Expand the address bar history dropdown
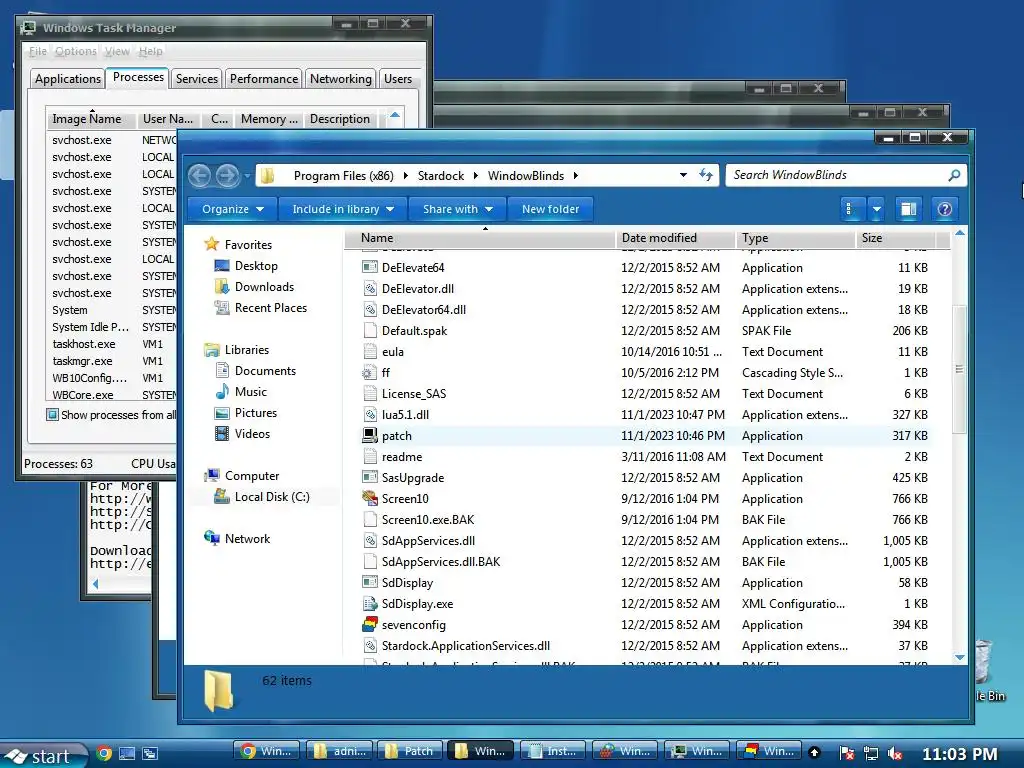Image resolution: width=1024 pixels, height=768 pixels. click(683, 175)
